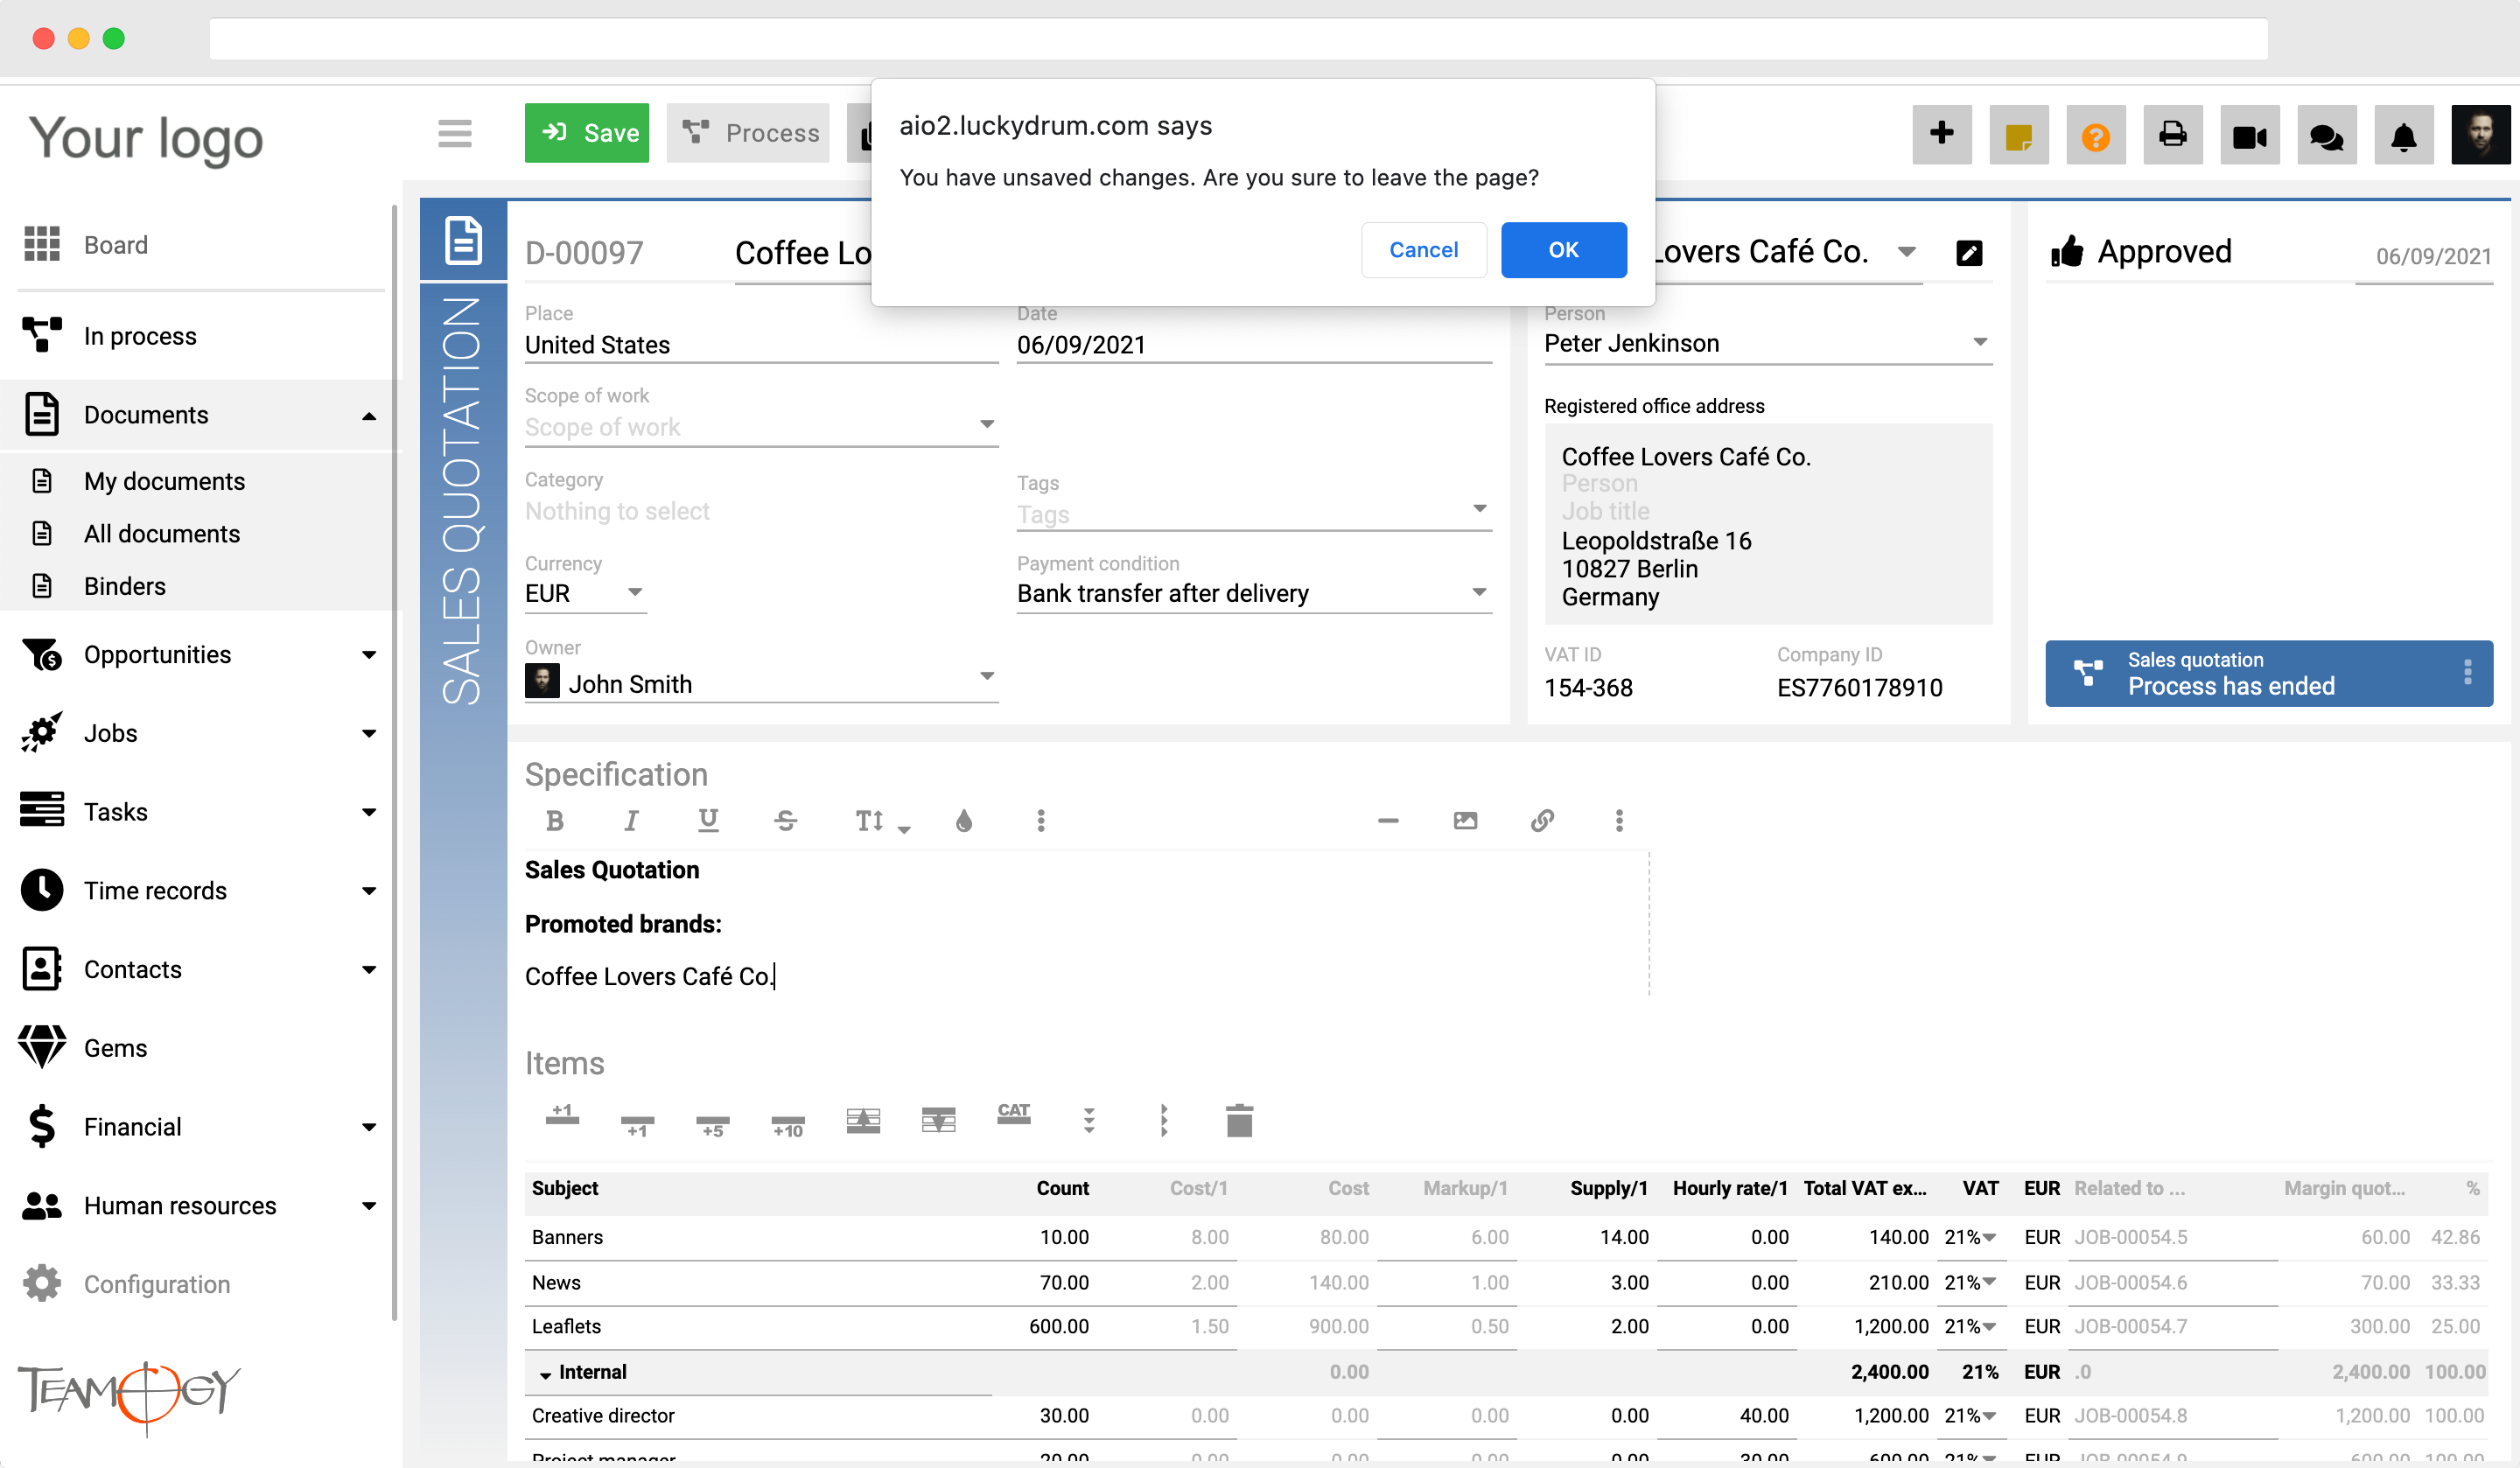This screenshot has width=2520, height=1468.
Task: Open My documents
Action: pyautogui.click(x=164, y=481)
